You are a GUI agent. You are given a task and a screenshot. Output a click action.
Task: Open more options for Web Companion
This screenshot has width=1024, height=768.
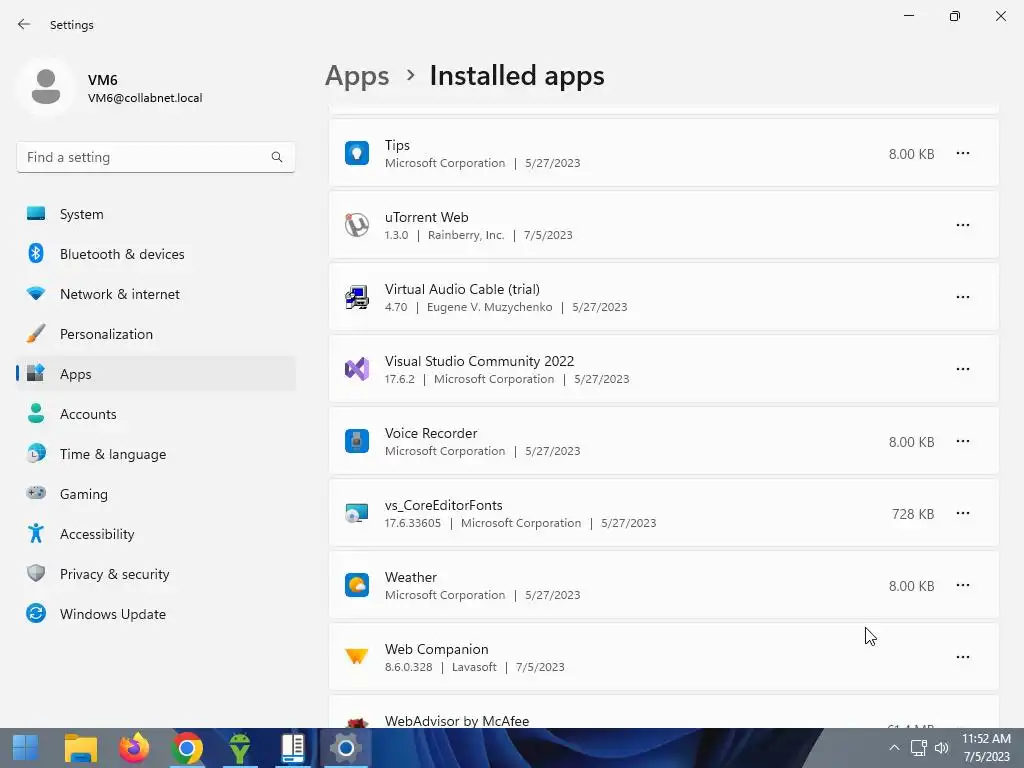pos(963,657)
